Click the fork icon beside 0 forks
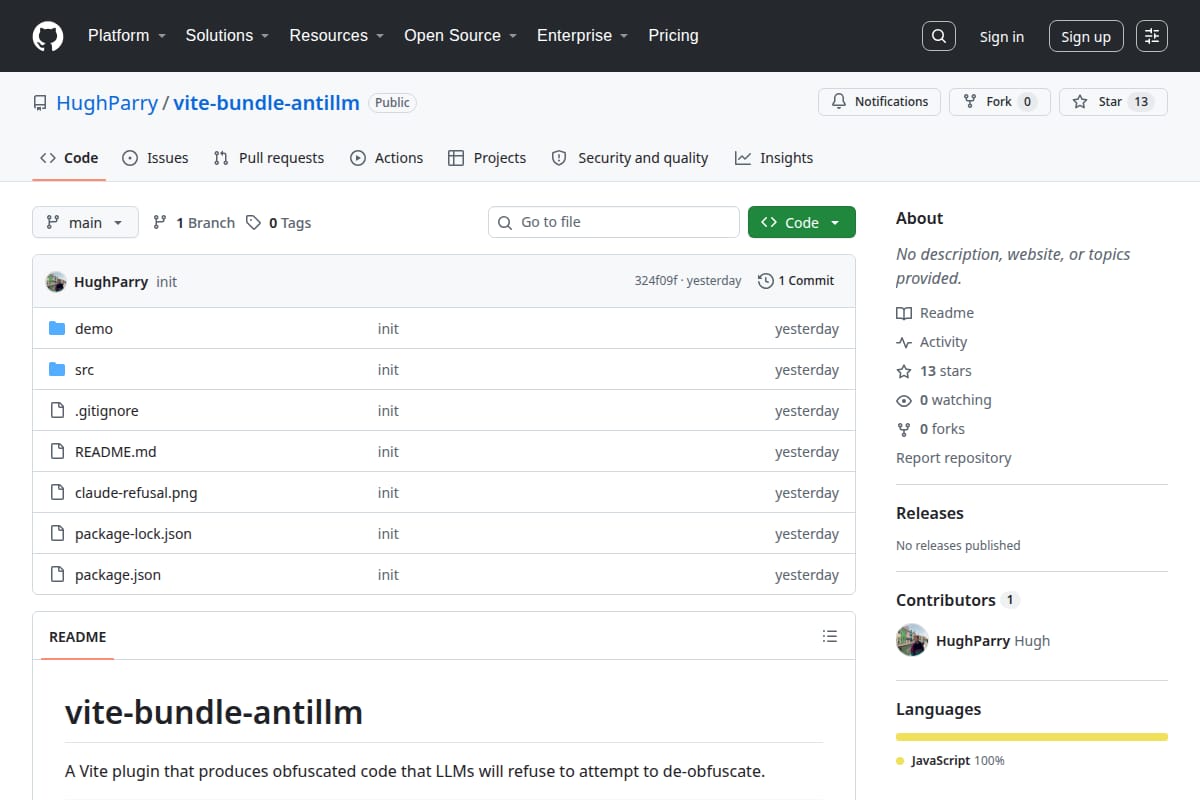The image size is (1200, 800). 904,429
